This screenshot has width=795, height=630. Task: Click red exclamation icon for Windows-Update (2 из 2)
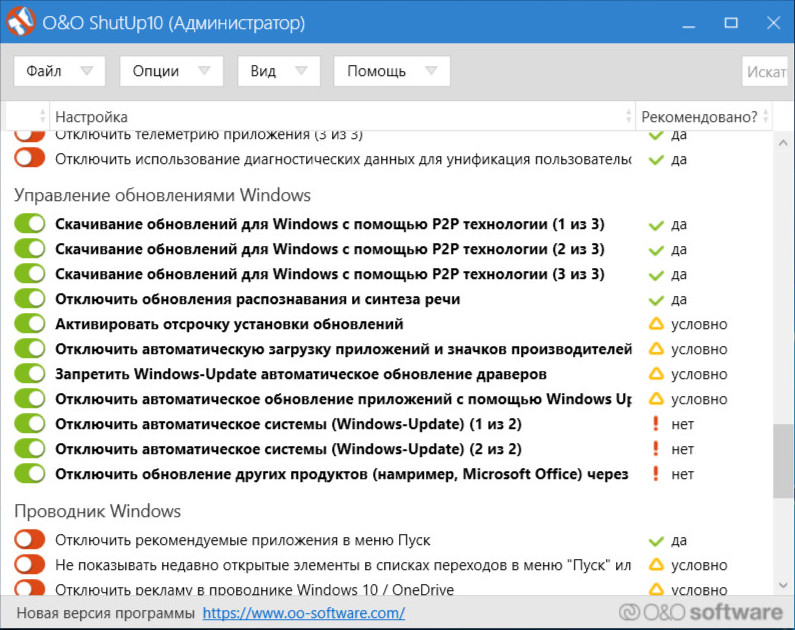[x=656, y=449]
